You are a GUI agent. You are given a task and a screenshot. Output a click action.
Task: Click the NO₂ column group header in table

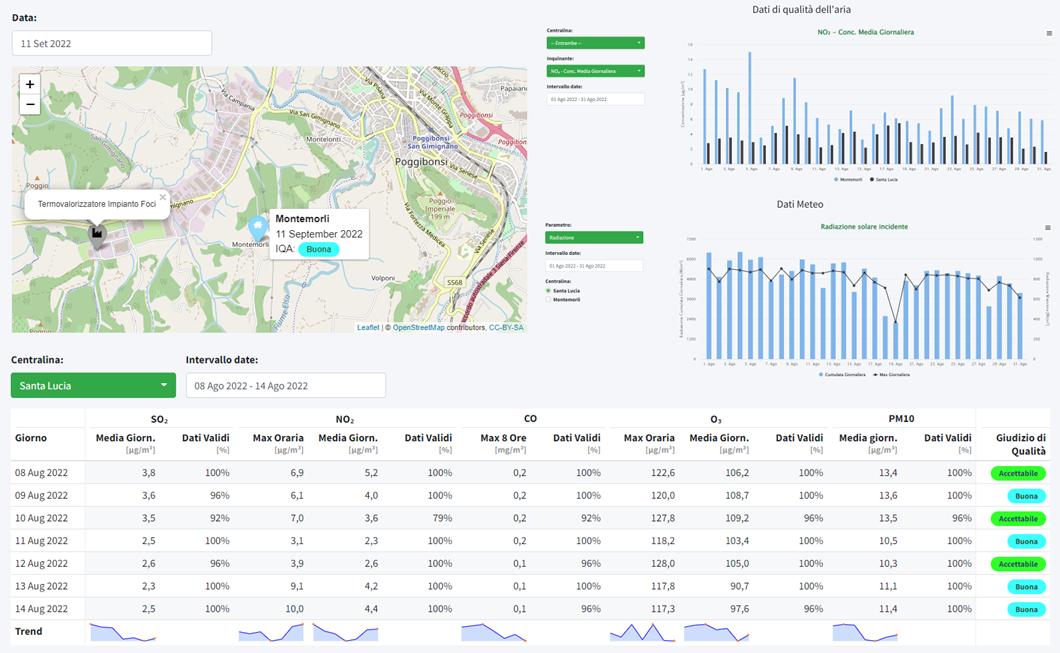coord(345,419)
